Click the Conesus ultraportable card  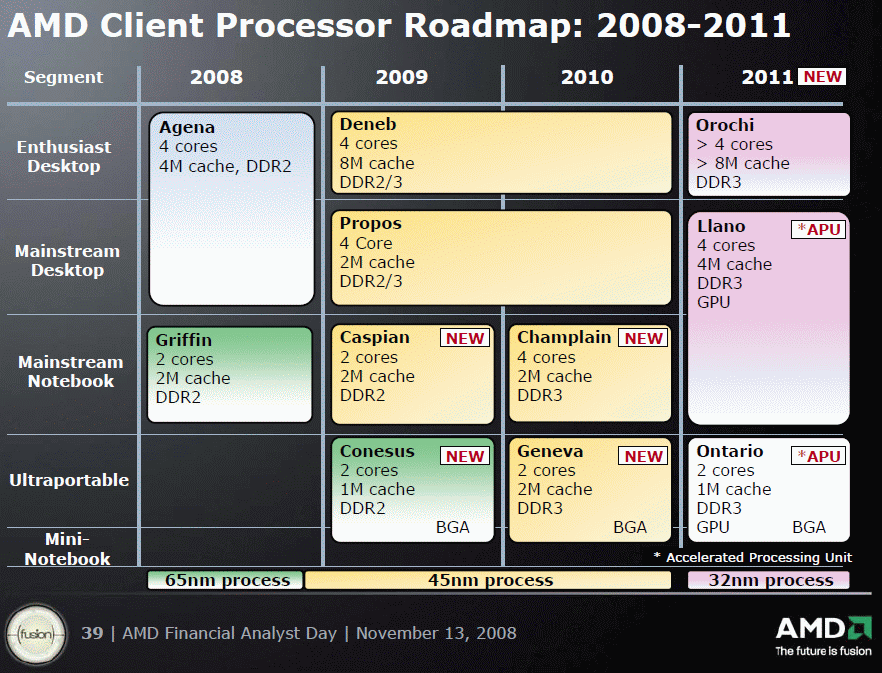412,490
